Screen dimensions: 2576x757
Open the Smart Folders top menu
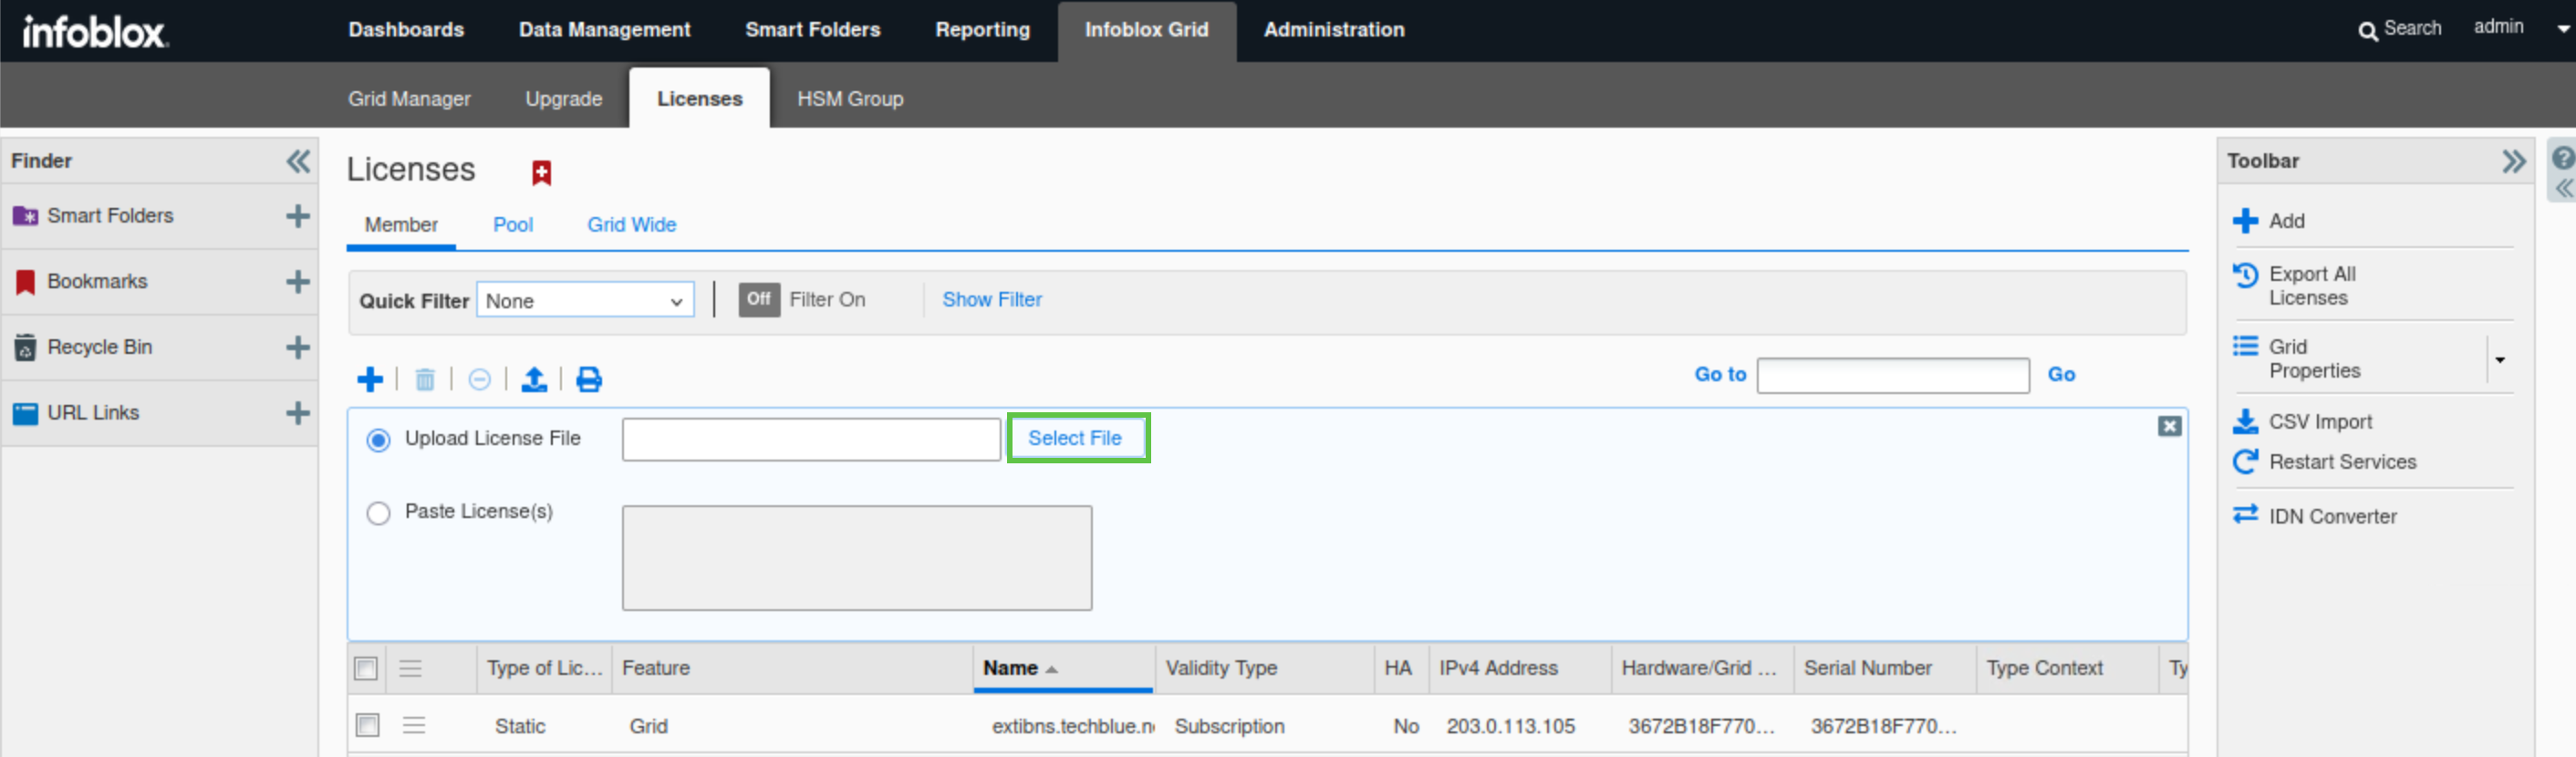(x=812, y=30)
